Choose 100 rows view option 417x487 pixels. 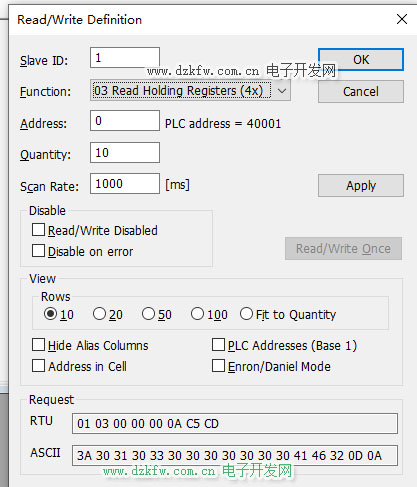click(x=197, y=314)
